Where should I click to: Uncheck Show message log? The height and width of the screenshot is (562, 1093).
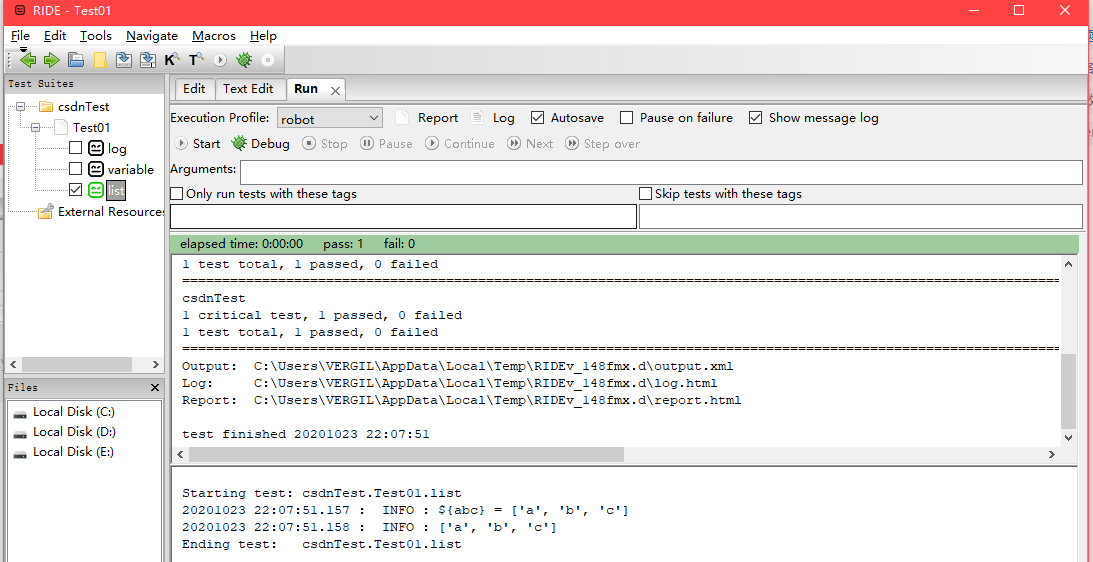pos(755,118)
